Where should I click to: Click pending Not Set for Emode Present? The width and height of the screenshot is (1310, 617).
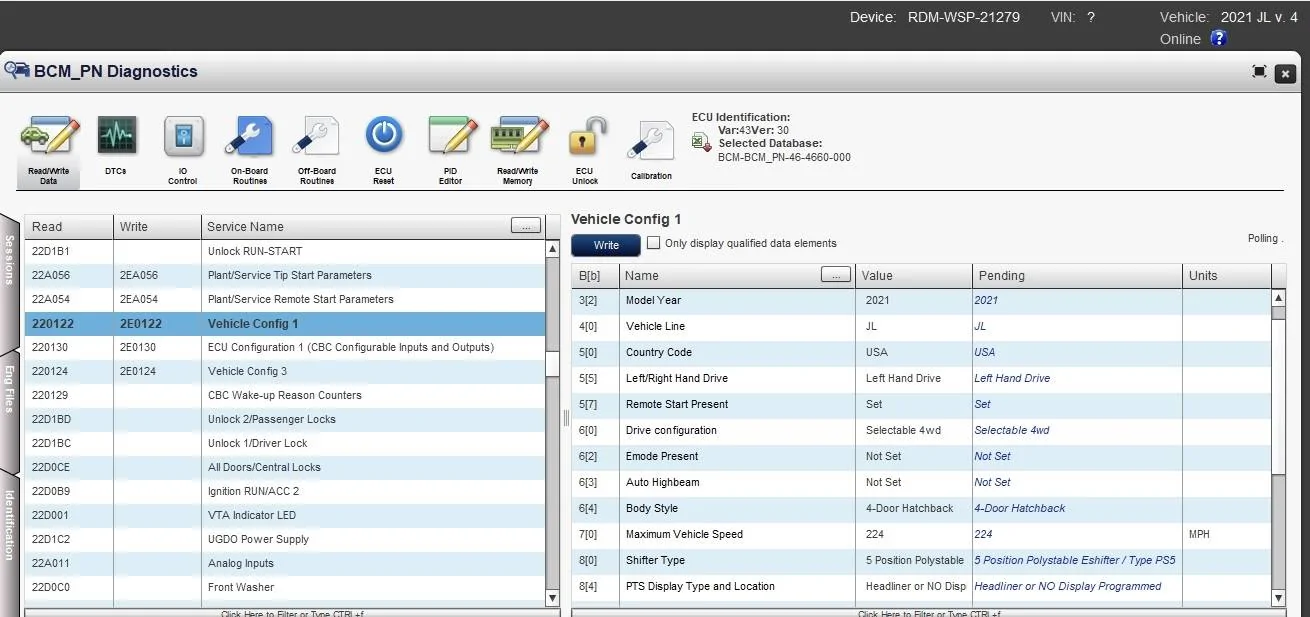coord(992,456)
